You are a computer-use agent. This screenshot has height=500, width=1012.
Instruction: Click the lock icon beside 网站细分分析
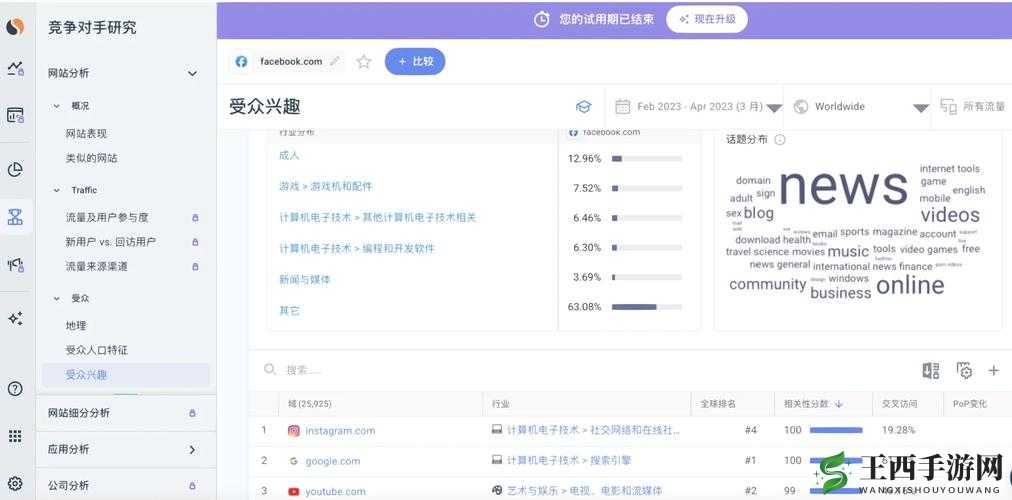coord(192,413)
